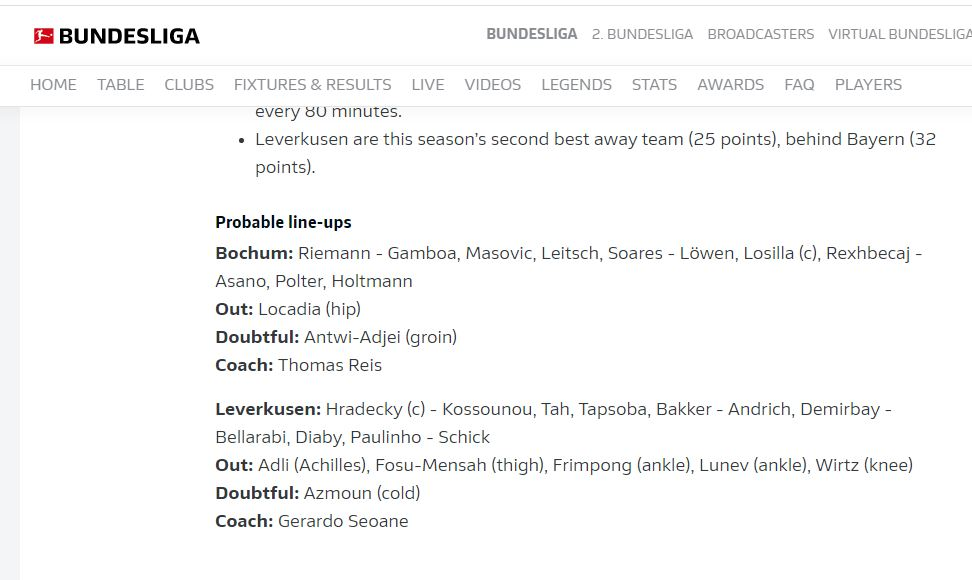Open the Table menu item
Image resolution: width=972 pixels, height=580 pixels.
click(120, 85)
